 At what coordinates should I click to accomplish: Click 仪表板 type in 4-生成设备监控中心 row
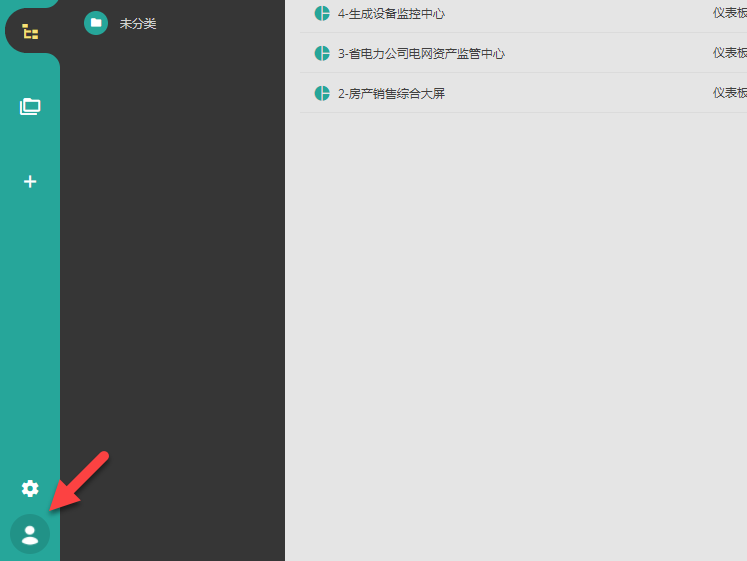(730, 13)
